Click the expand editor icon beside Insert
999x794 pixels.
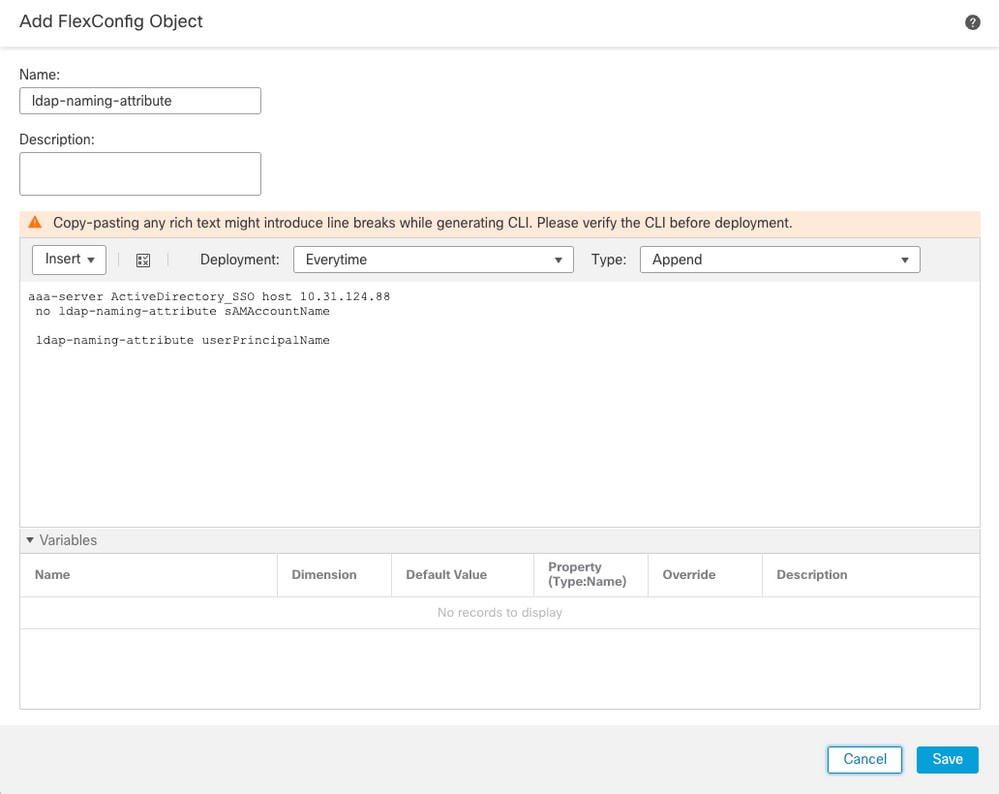143,259
